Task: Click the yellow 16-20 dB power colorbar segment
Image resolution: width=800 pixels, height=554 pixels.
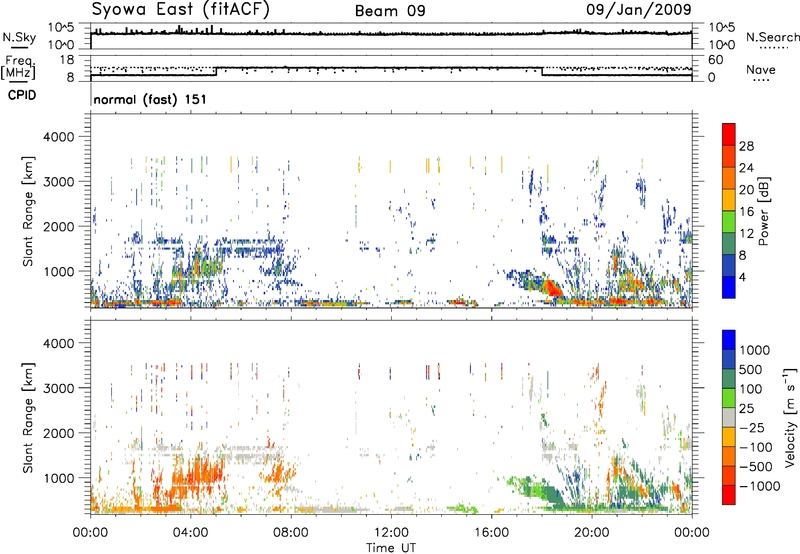Action: tap(729, 199)
